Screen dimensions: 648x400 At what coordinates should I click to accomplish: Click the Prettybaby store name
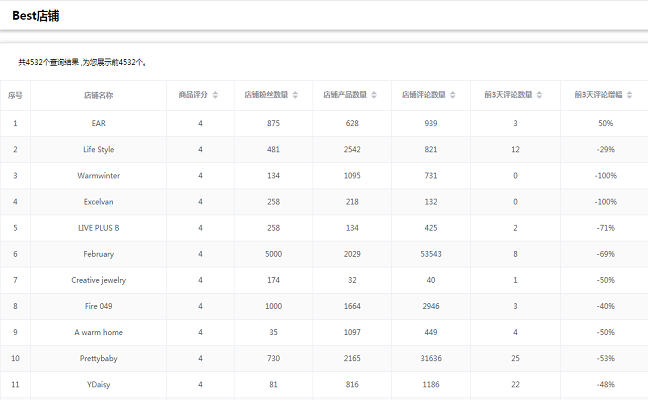[x=98, y=358]
